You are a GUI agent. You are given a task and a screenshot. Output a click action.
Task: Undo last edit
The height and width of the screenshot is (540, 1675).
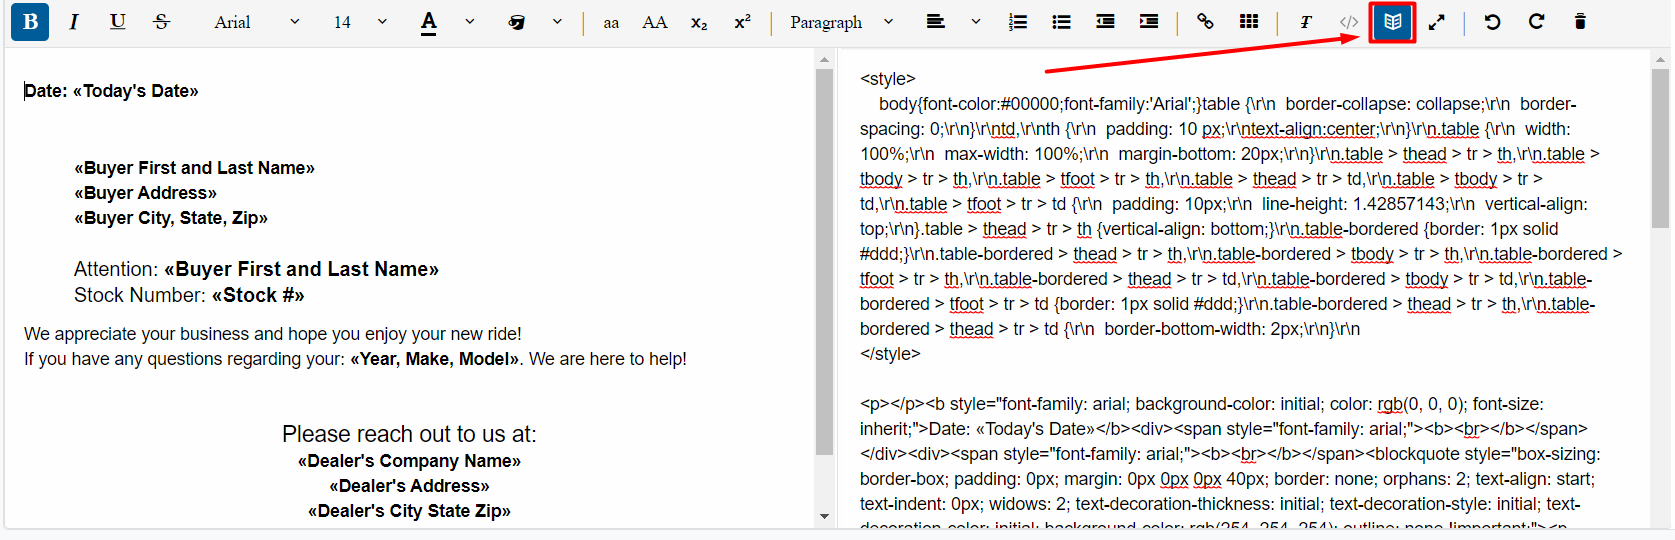(1492, 22)
